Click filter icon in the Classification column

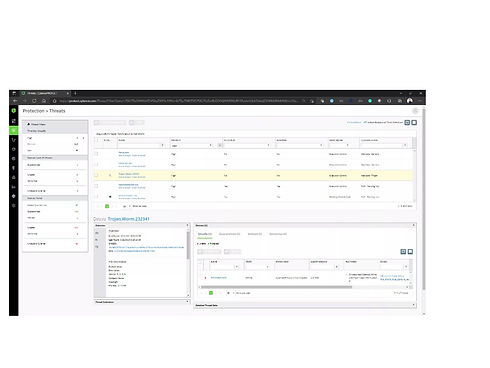pos(405,145)
